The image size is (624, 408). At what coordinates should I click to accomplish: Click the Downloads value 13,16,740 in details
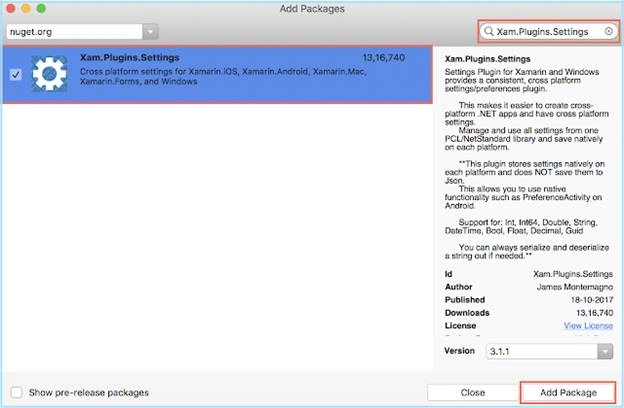pyautogui.click(x=594, y=313)
